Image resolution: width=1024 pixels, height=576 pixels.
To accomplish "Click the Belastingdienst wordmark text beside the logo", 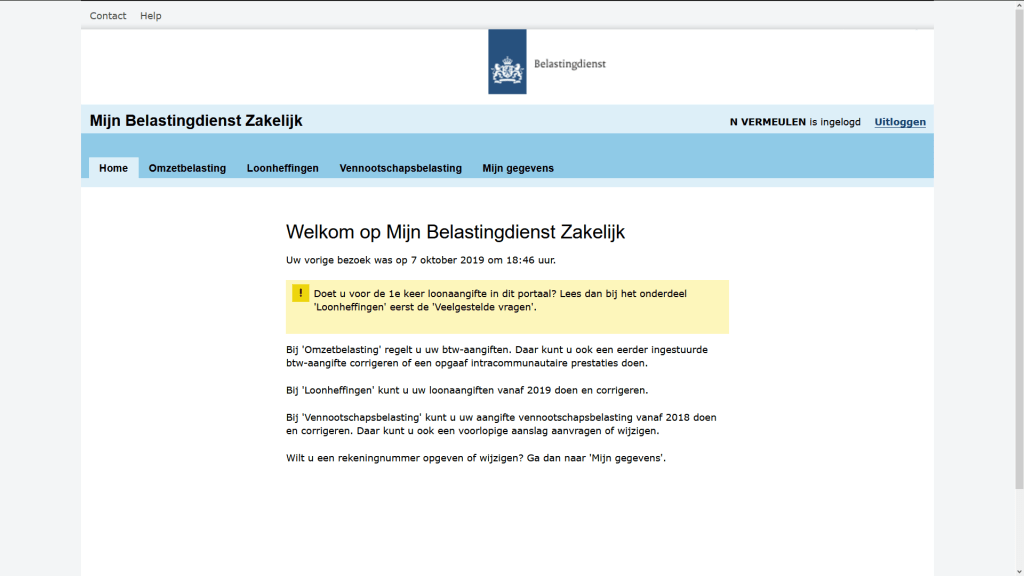I will pyautogui.click(x=569, y=64).
